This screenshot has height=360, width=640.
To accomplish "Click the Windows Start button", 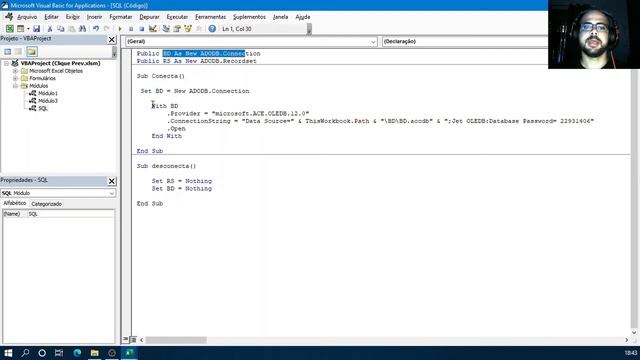I will point(8,353).
